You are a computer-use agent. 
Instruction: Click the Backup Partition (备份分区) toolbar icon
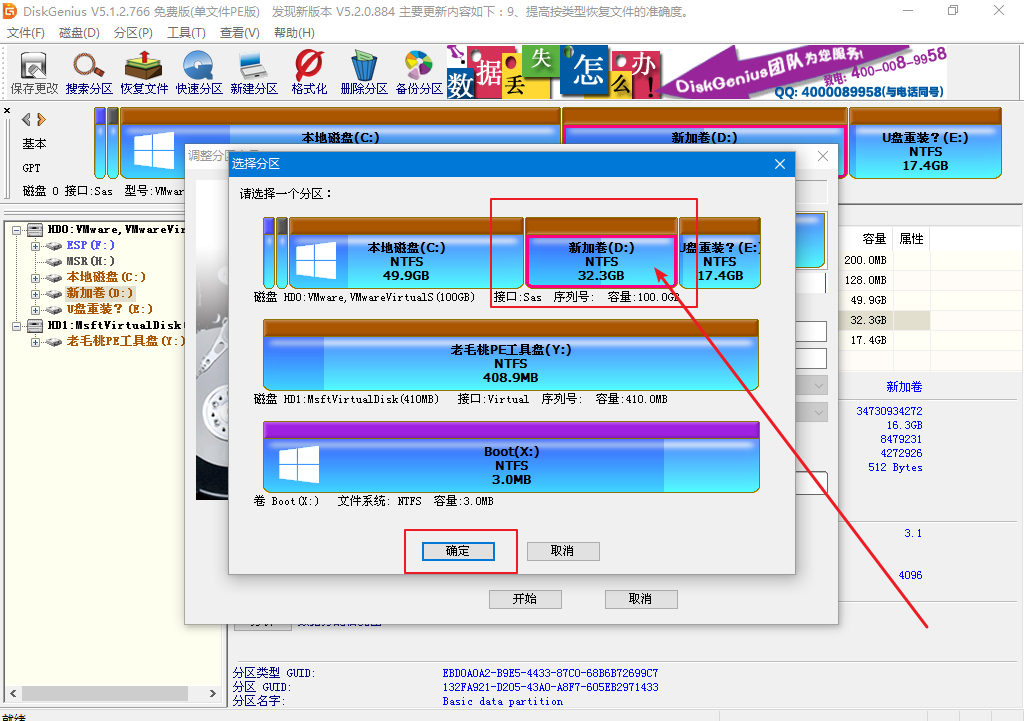click(419, 72)
